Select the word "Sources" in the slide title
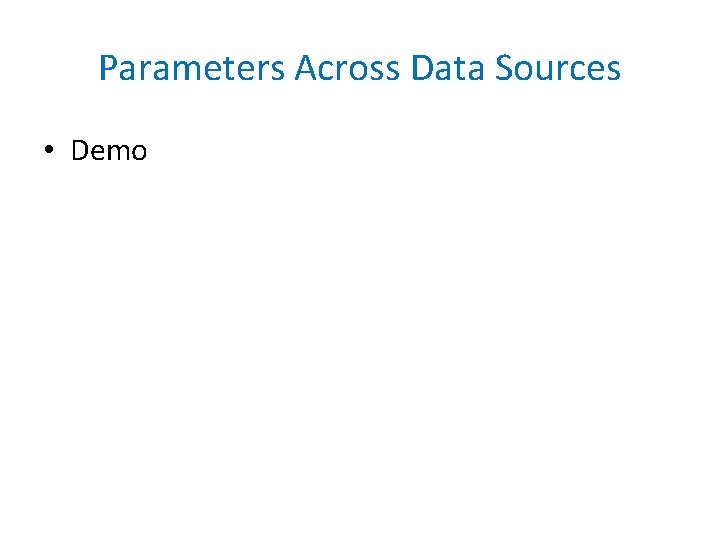 [x=557, y=68]
